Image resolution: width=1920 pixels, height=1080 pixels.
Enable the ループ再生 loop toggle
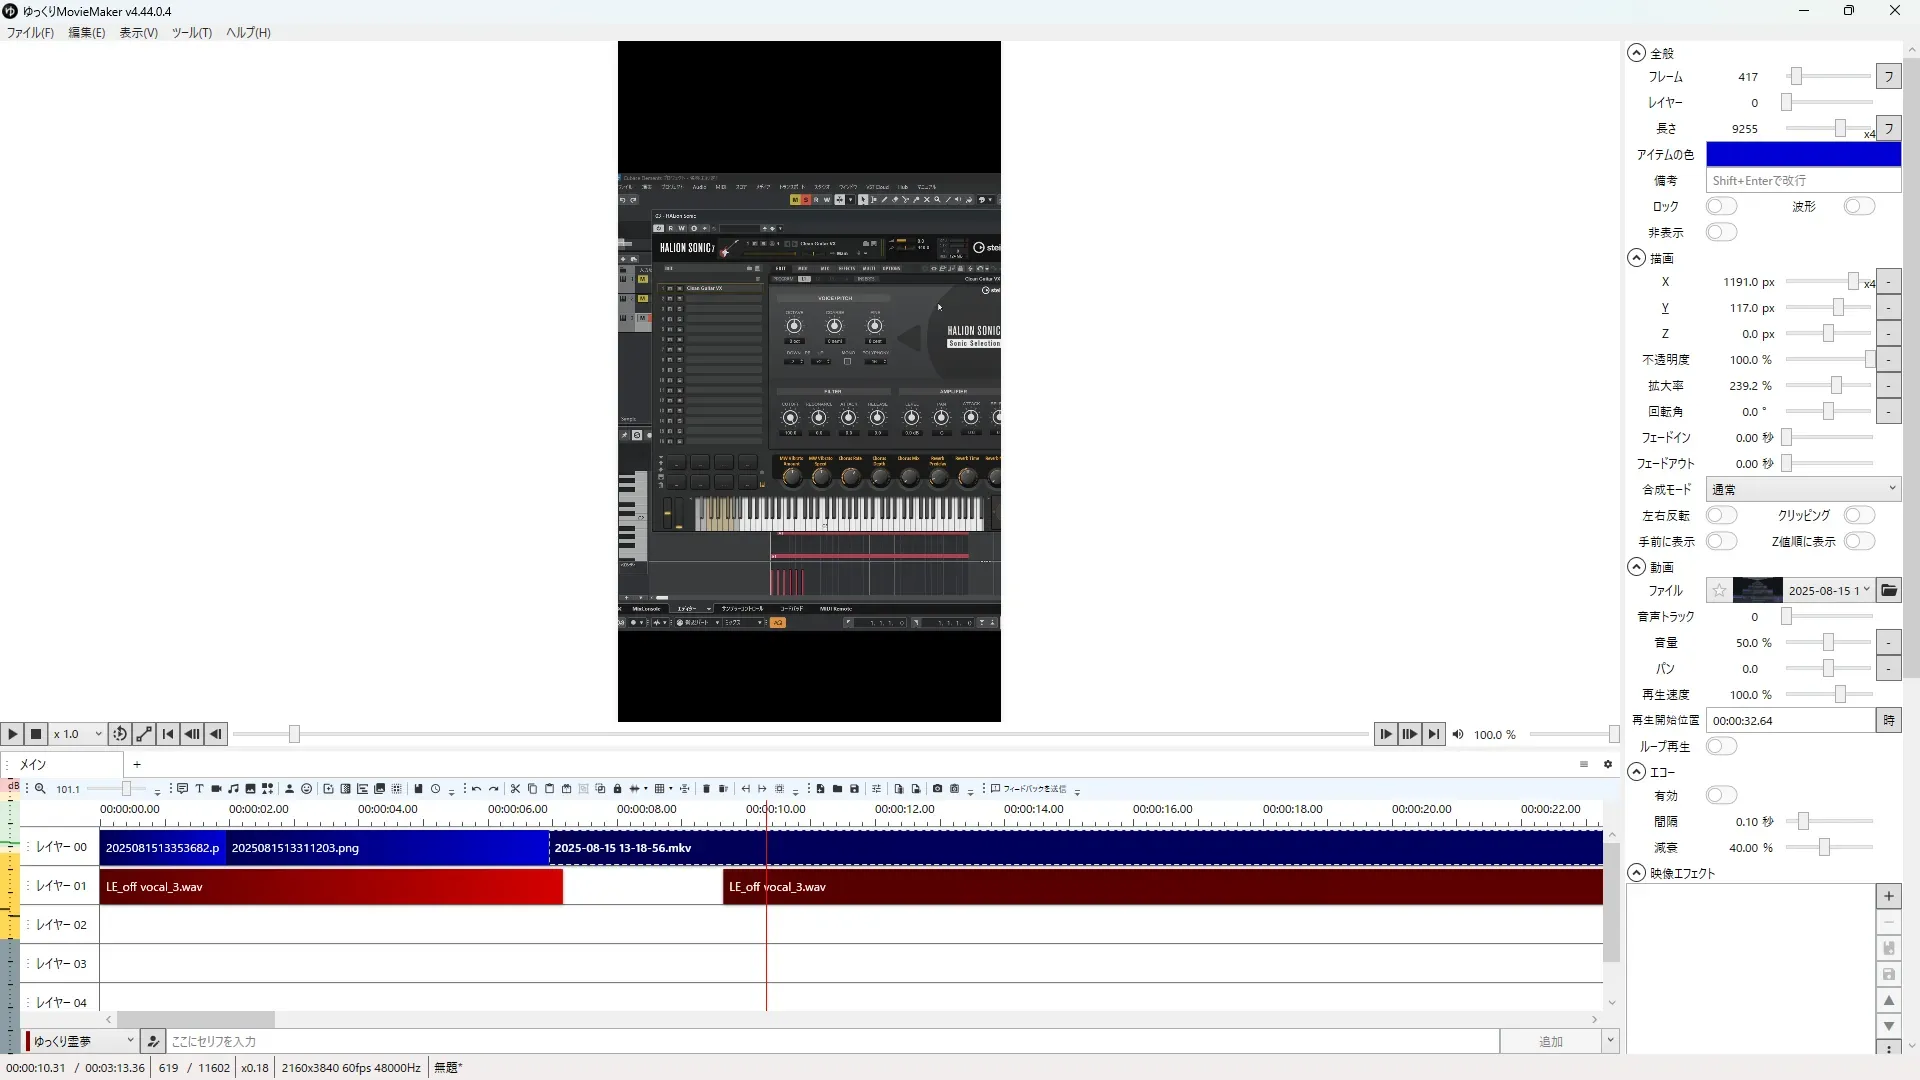coord(1721,747)
